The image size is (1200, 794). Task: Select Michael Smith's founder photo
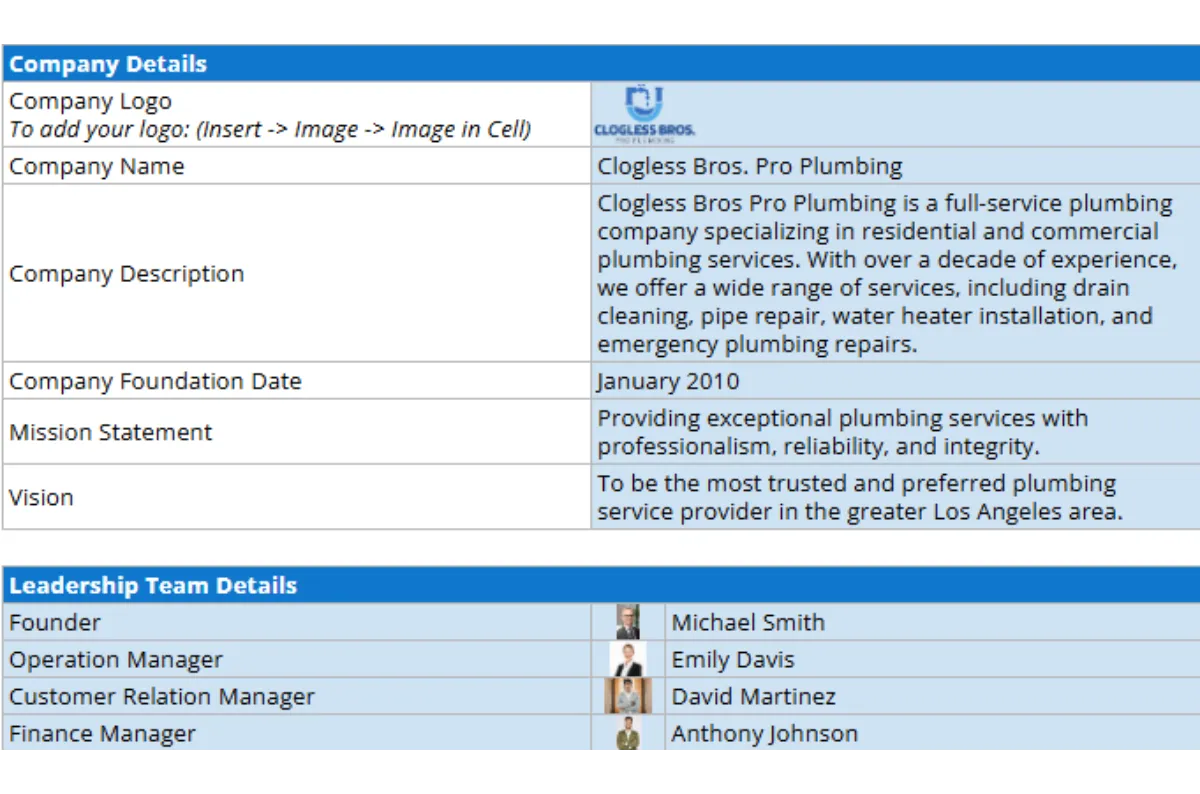coord(628,622)
